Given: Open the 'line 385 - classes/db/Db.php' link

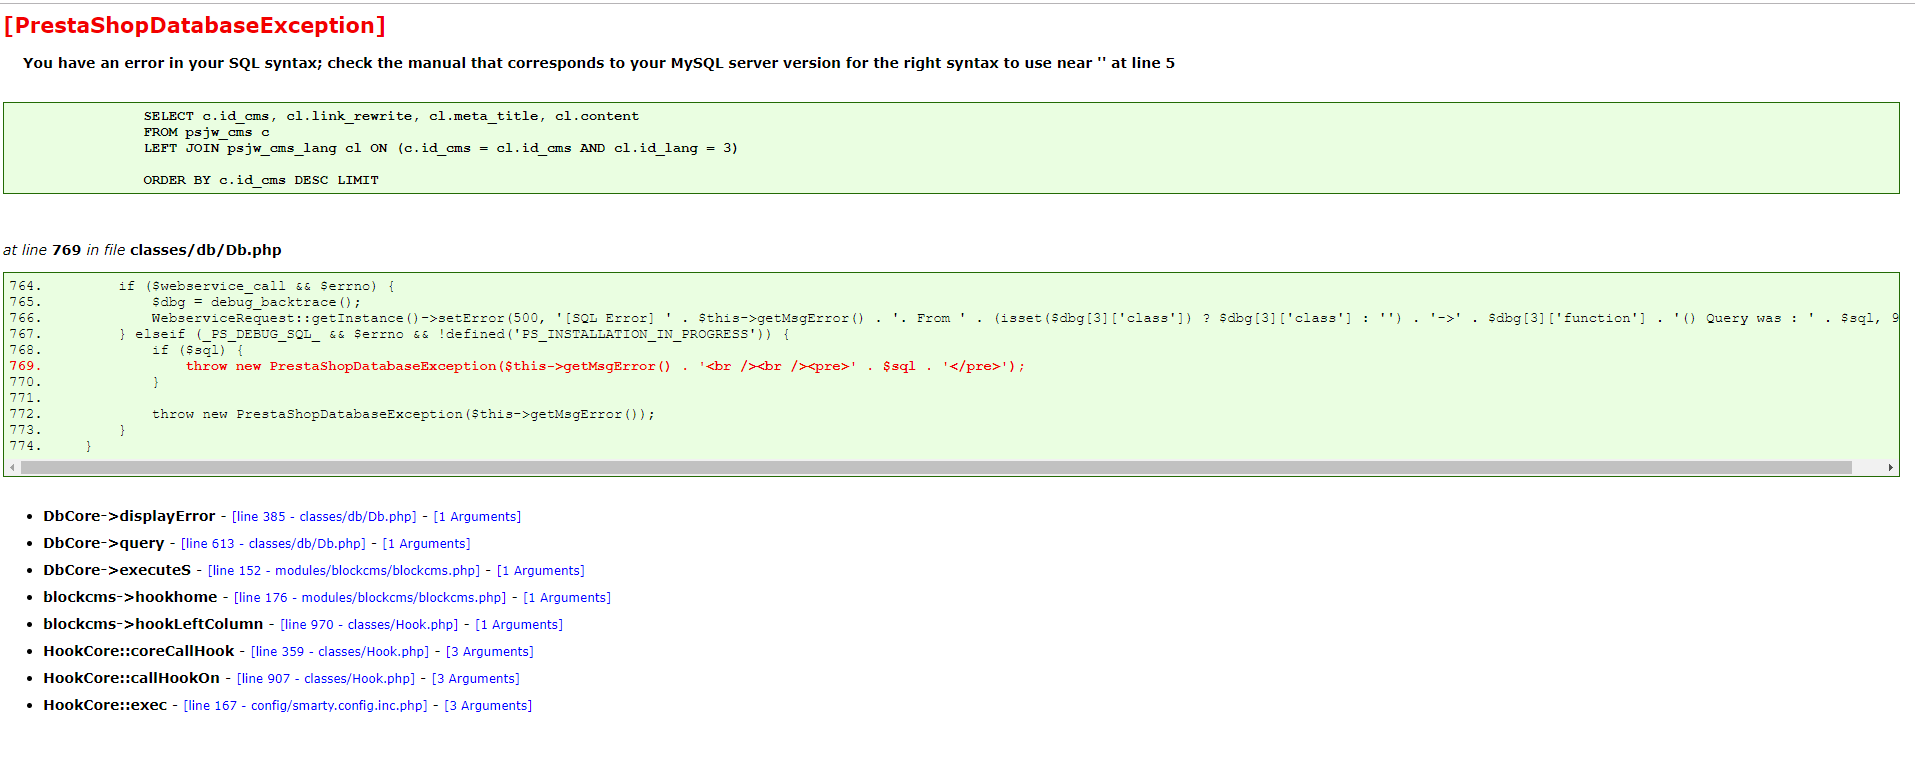Looking at the screenshot, I should tap(324, 517).
